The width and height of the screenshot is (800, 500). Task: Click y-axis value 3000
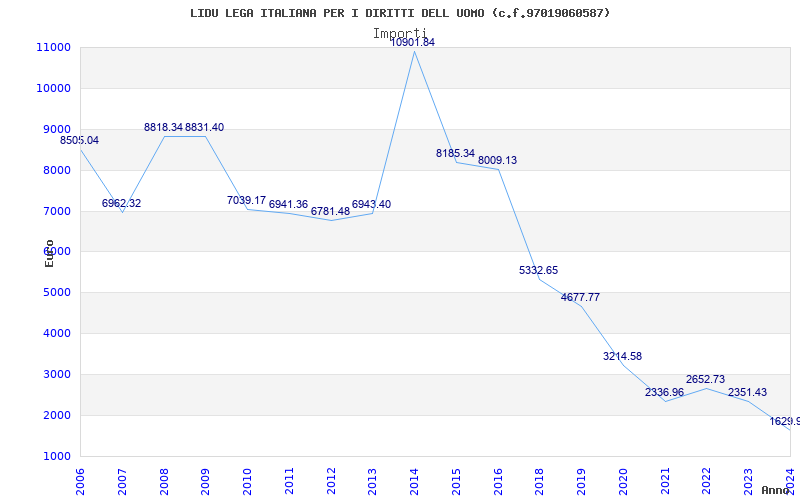pos(56,374)
